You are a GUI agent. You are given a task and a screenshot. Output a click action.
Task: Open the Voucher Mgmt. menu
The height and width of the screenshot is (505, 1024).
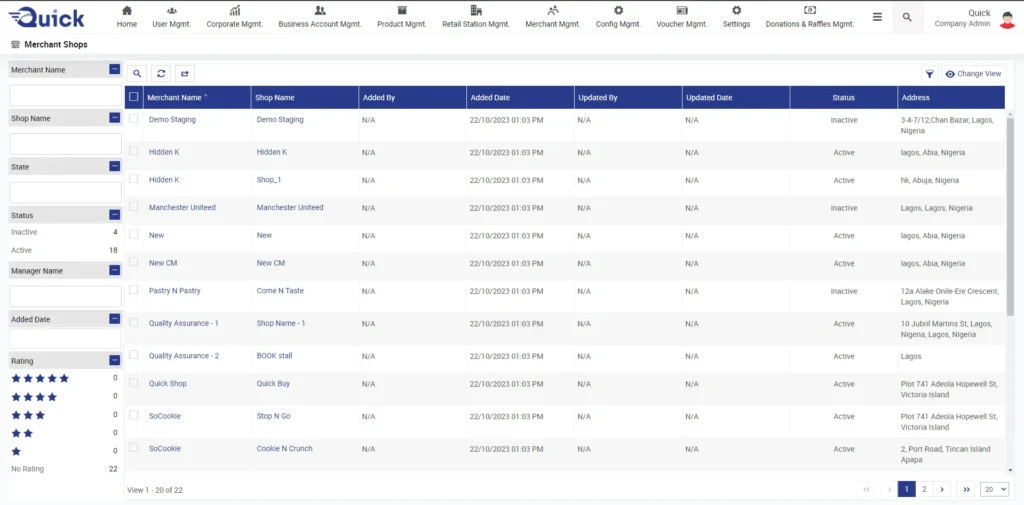(681, 17)
